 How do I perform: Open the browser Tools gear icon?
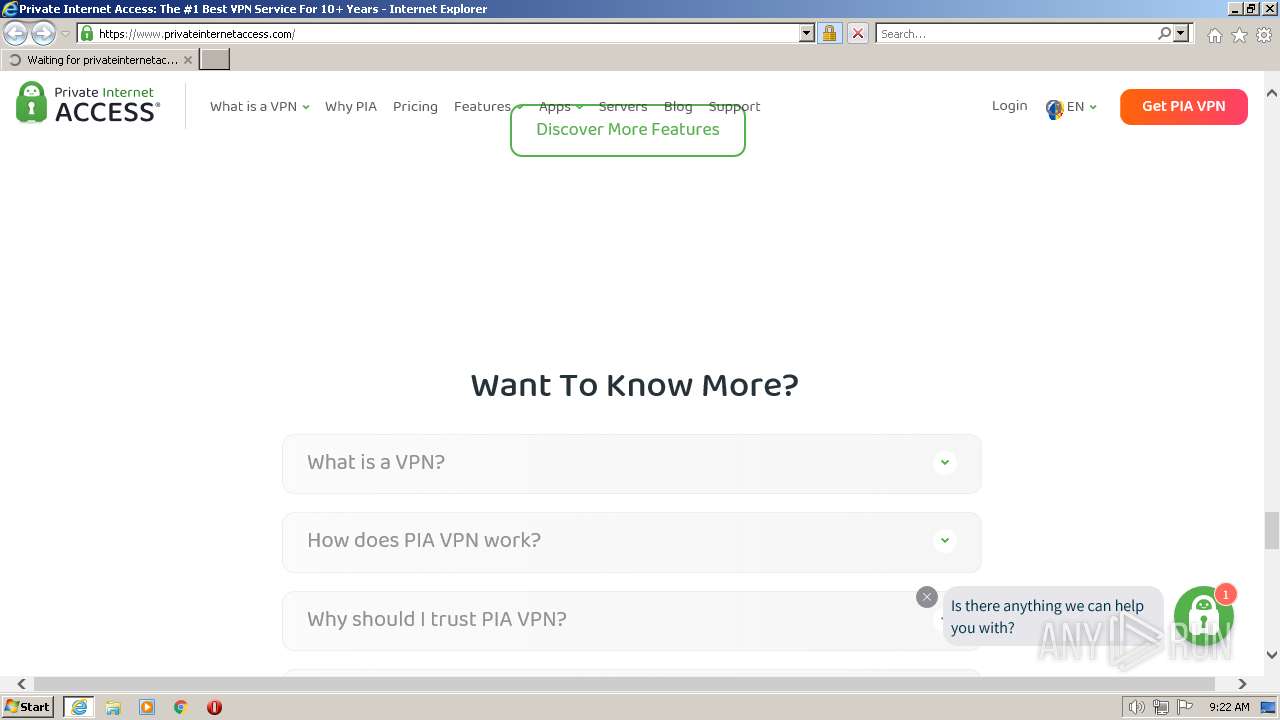click(x=1264, y=35)
